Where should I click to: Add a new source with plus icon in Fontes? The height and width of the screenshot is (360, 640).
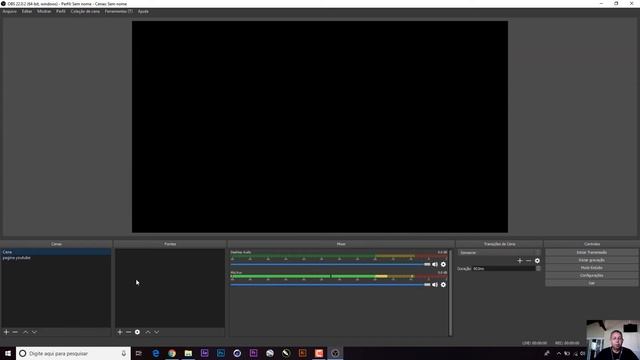(x=120, y=332)
